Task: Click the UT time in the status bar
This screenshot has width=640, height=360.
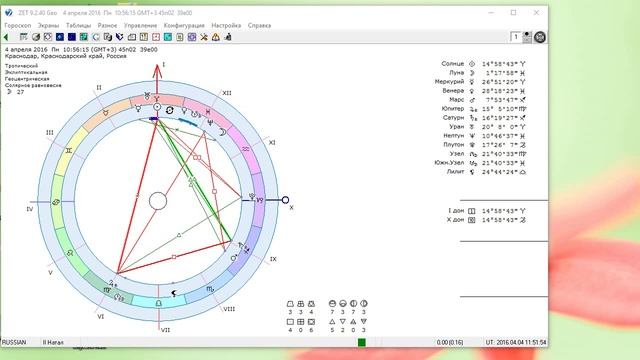Action: (x=516, y=342)
